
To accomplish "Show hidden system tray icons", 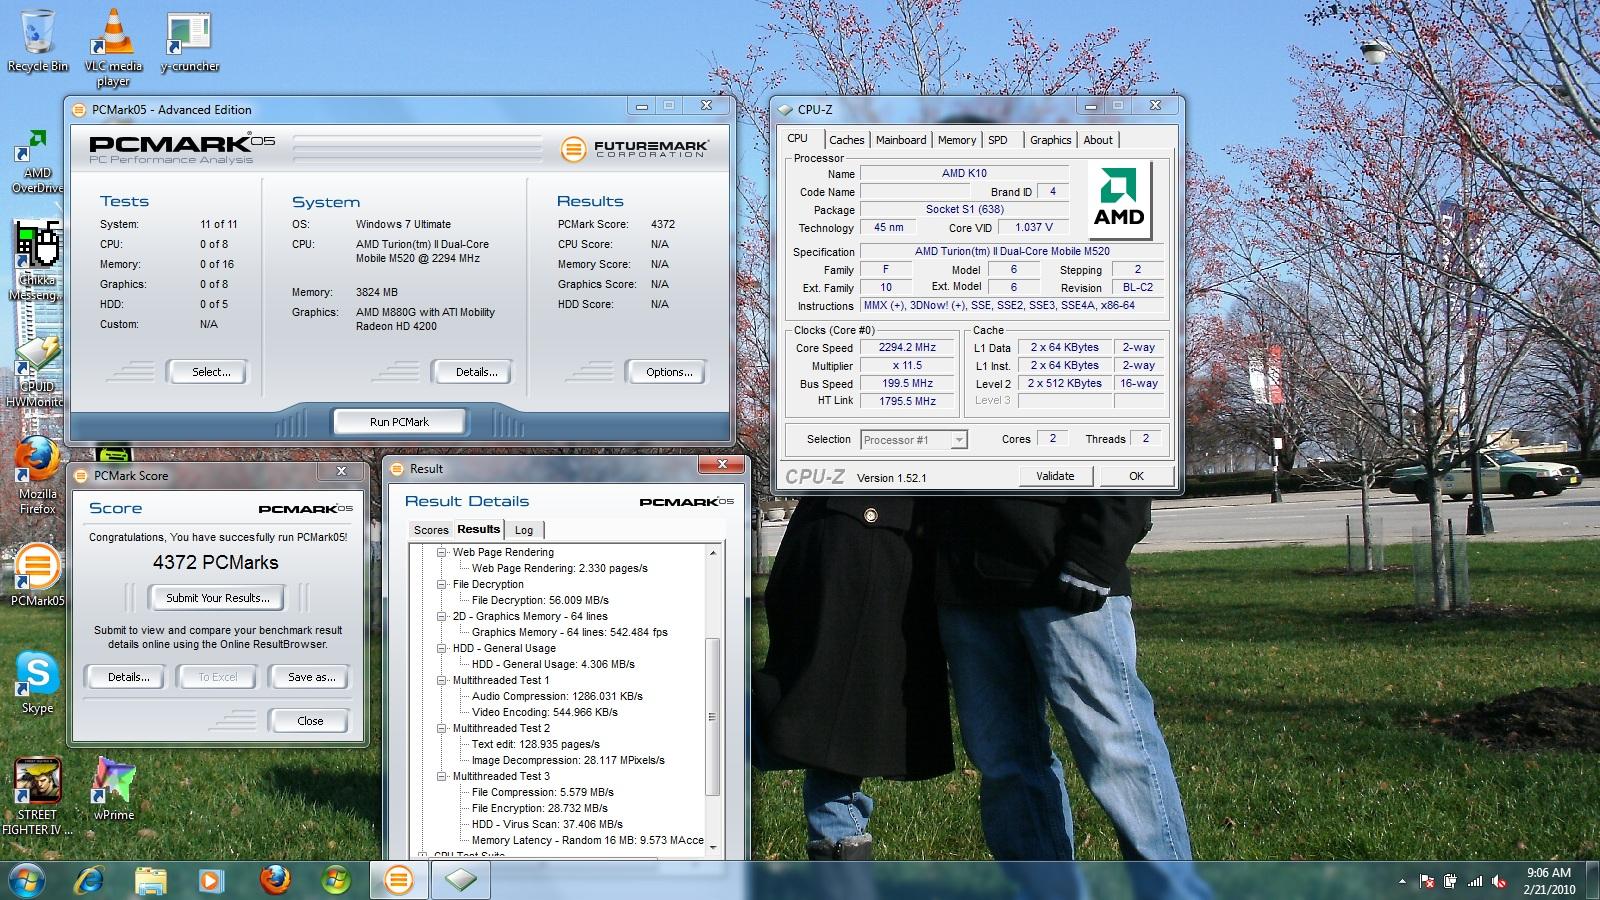I will coord(1402,881).
